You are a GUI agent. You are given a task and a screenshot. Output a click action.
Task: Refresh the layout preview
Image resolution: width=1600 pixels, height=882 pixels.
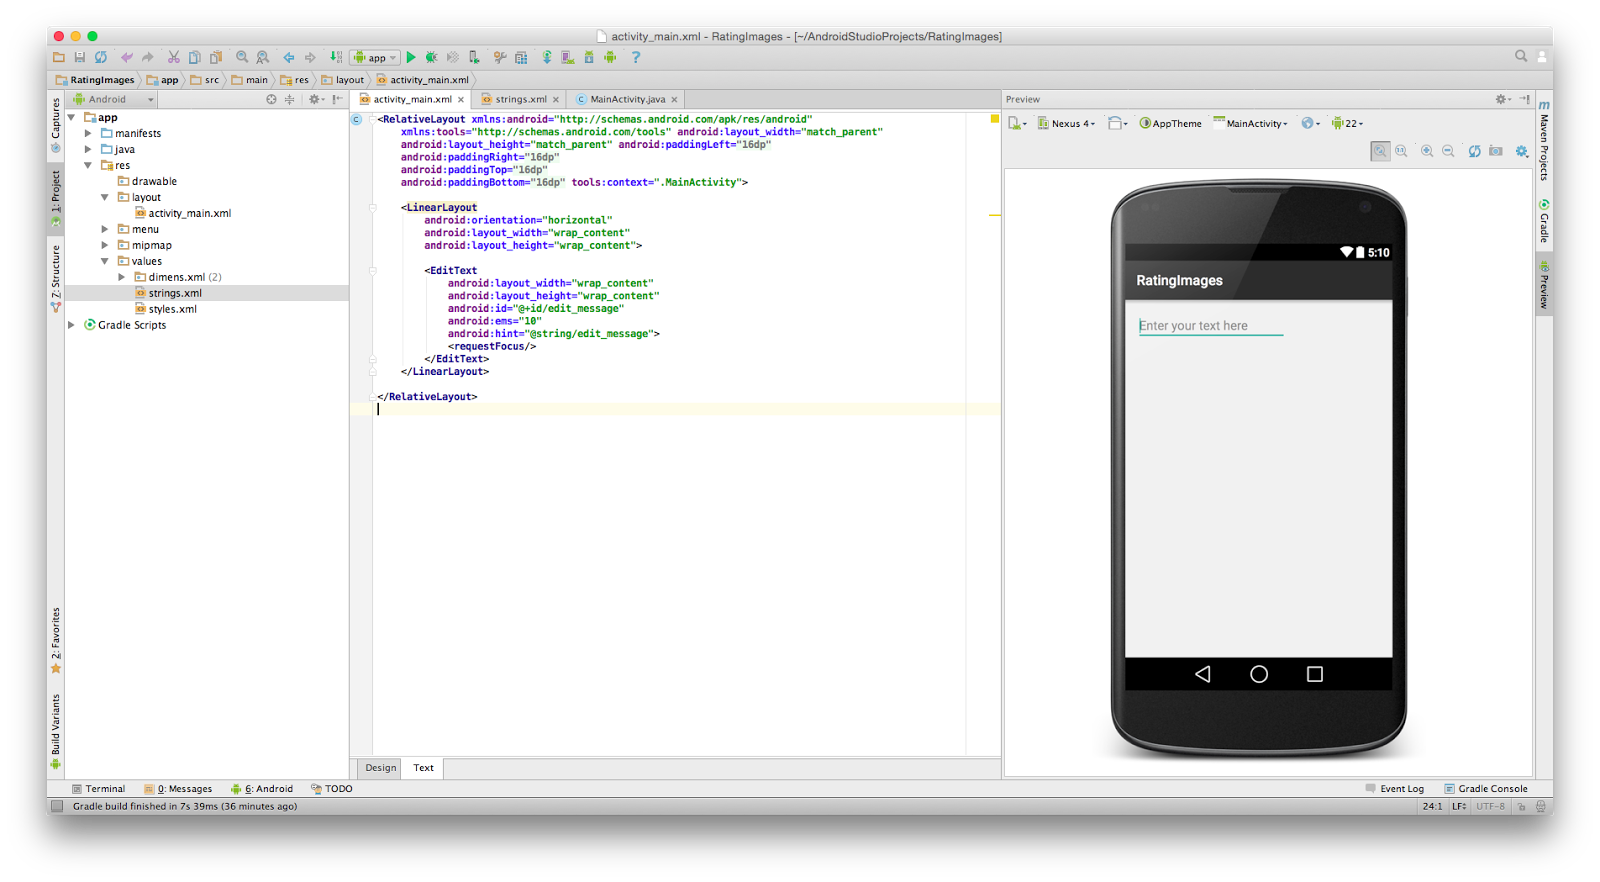tap(1474, 151)
